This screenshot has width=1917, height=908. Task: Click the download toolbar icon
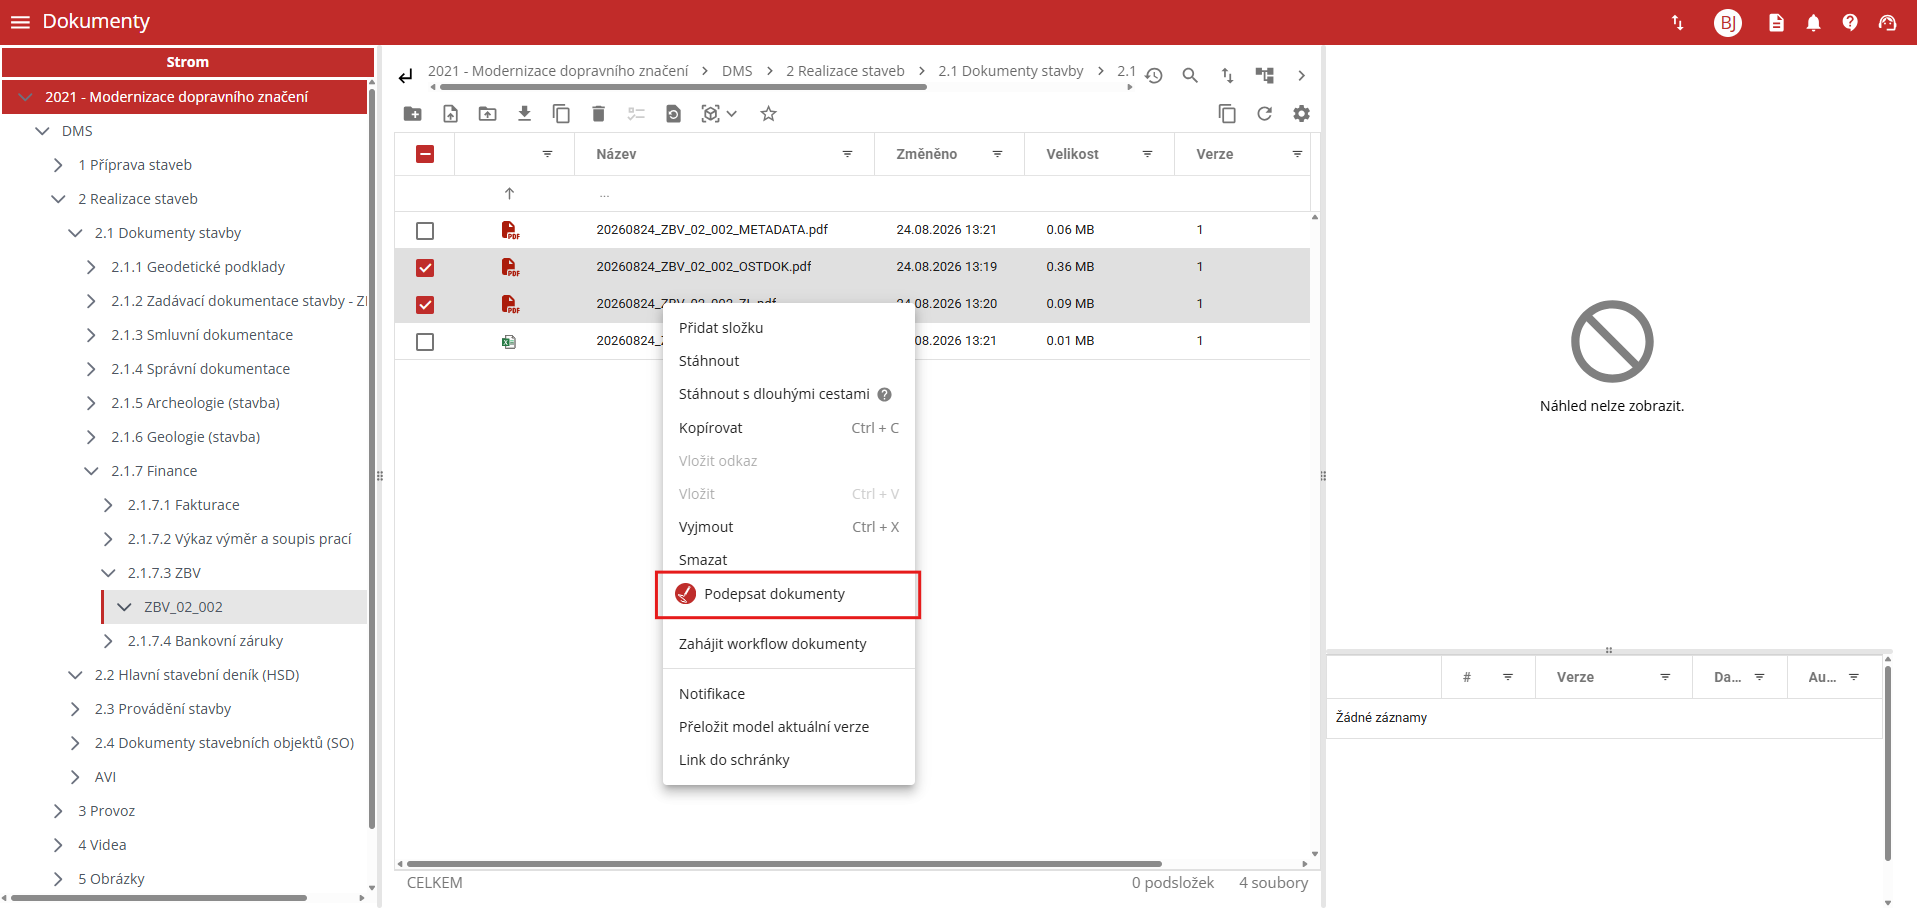(x=524, y=114)
